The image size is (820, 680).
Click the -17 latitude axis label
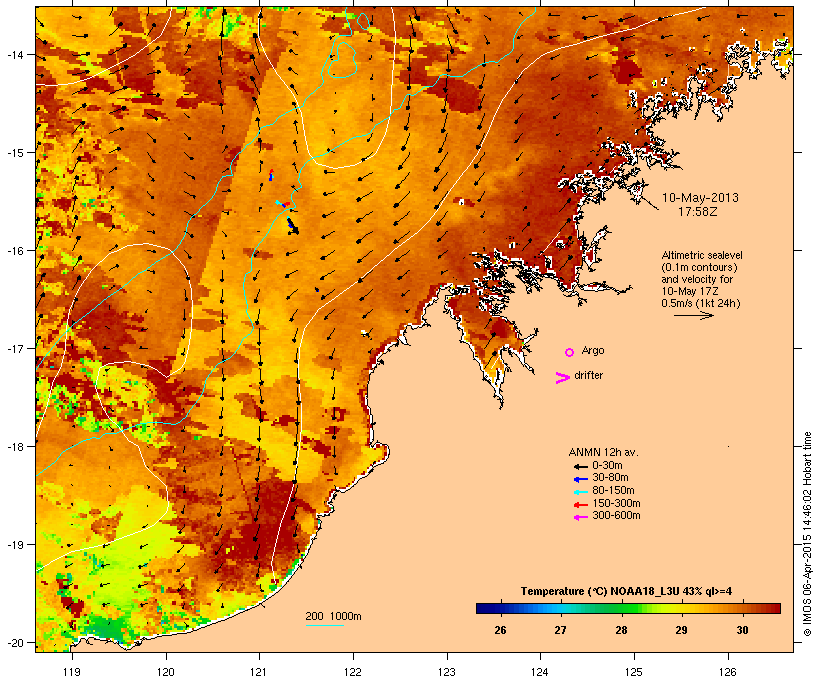(x=14, y=348)
